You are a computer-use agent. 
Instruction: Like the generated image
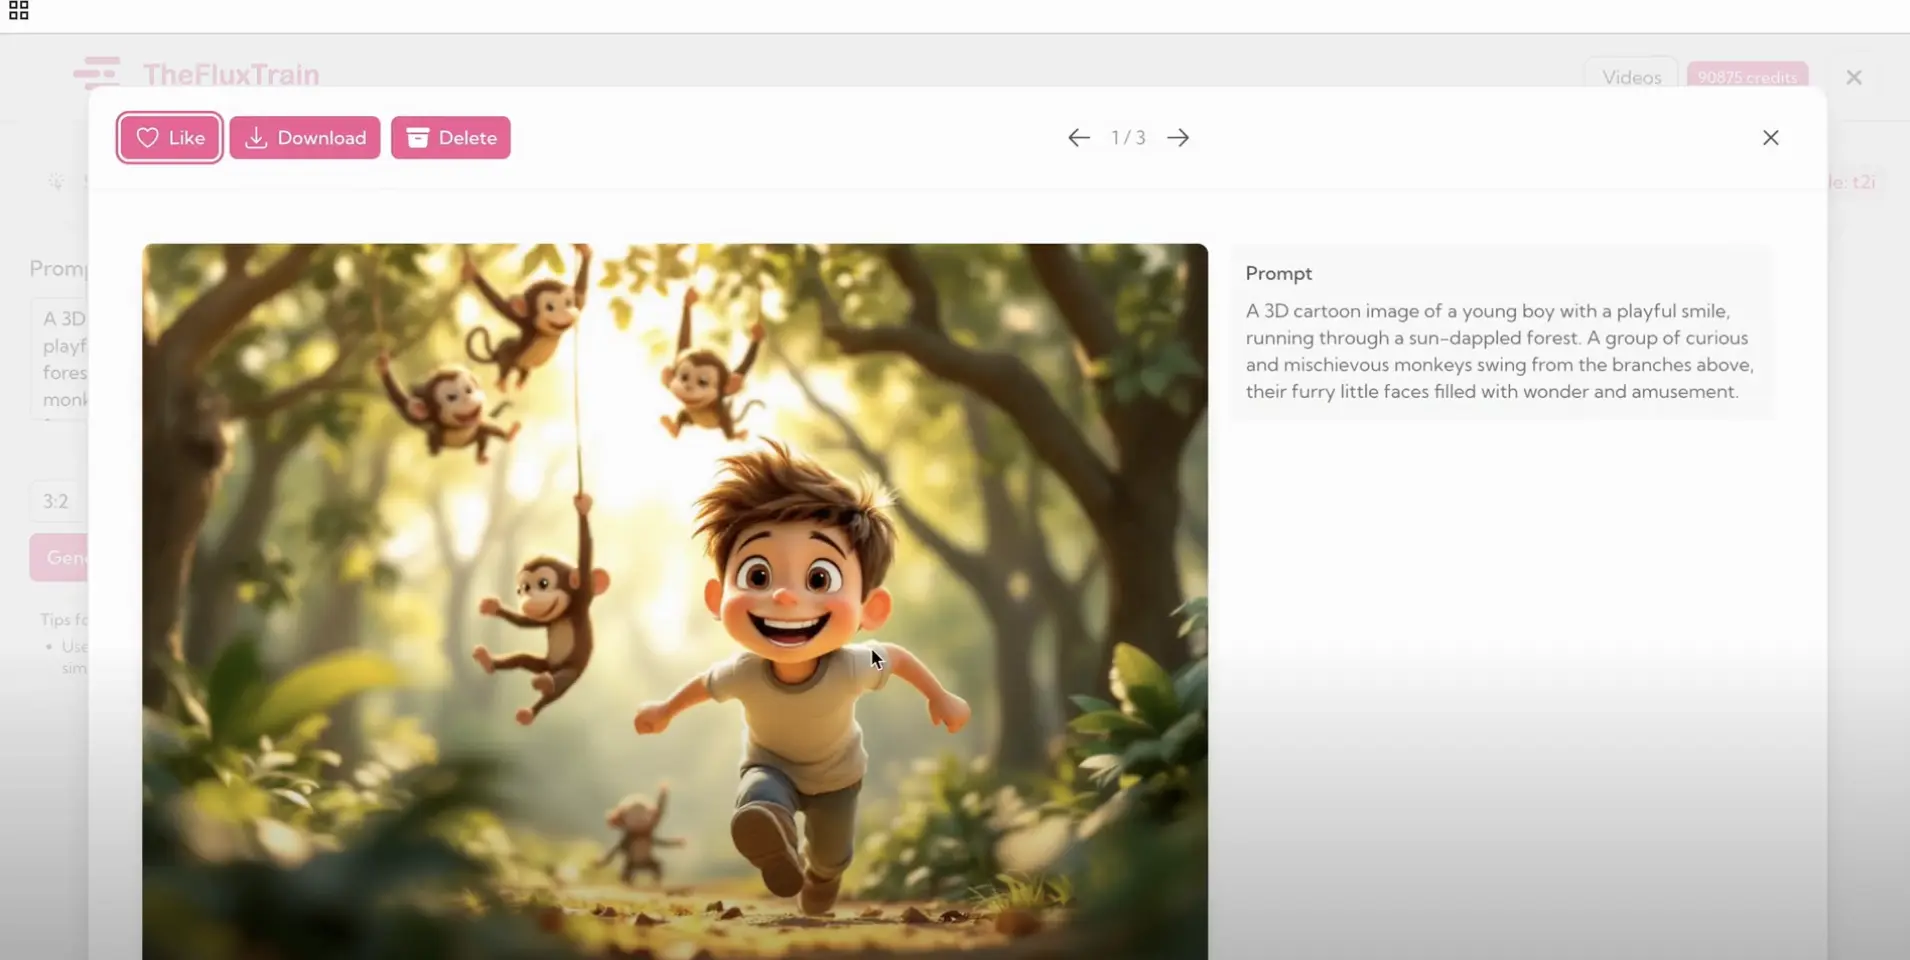(170, 138)
